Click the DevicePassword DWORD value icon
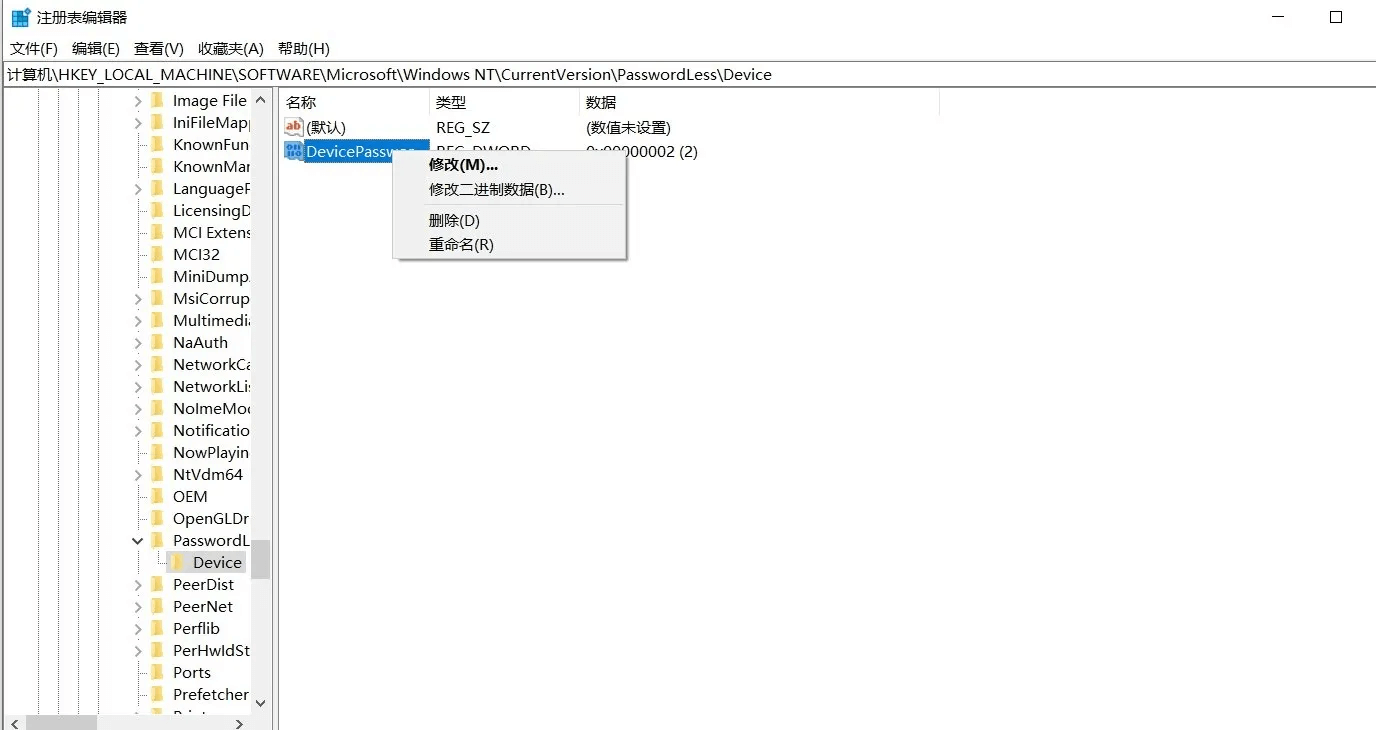The height and width of the screenshot is (730, 1376). tap(293, 151)
